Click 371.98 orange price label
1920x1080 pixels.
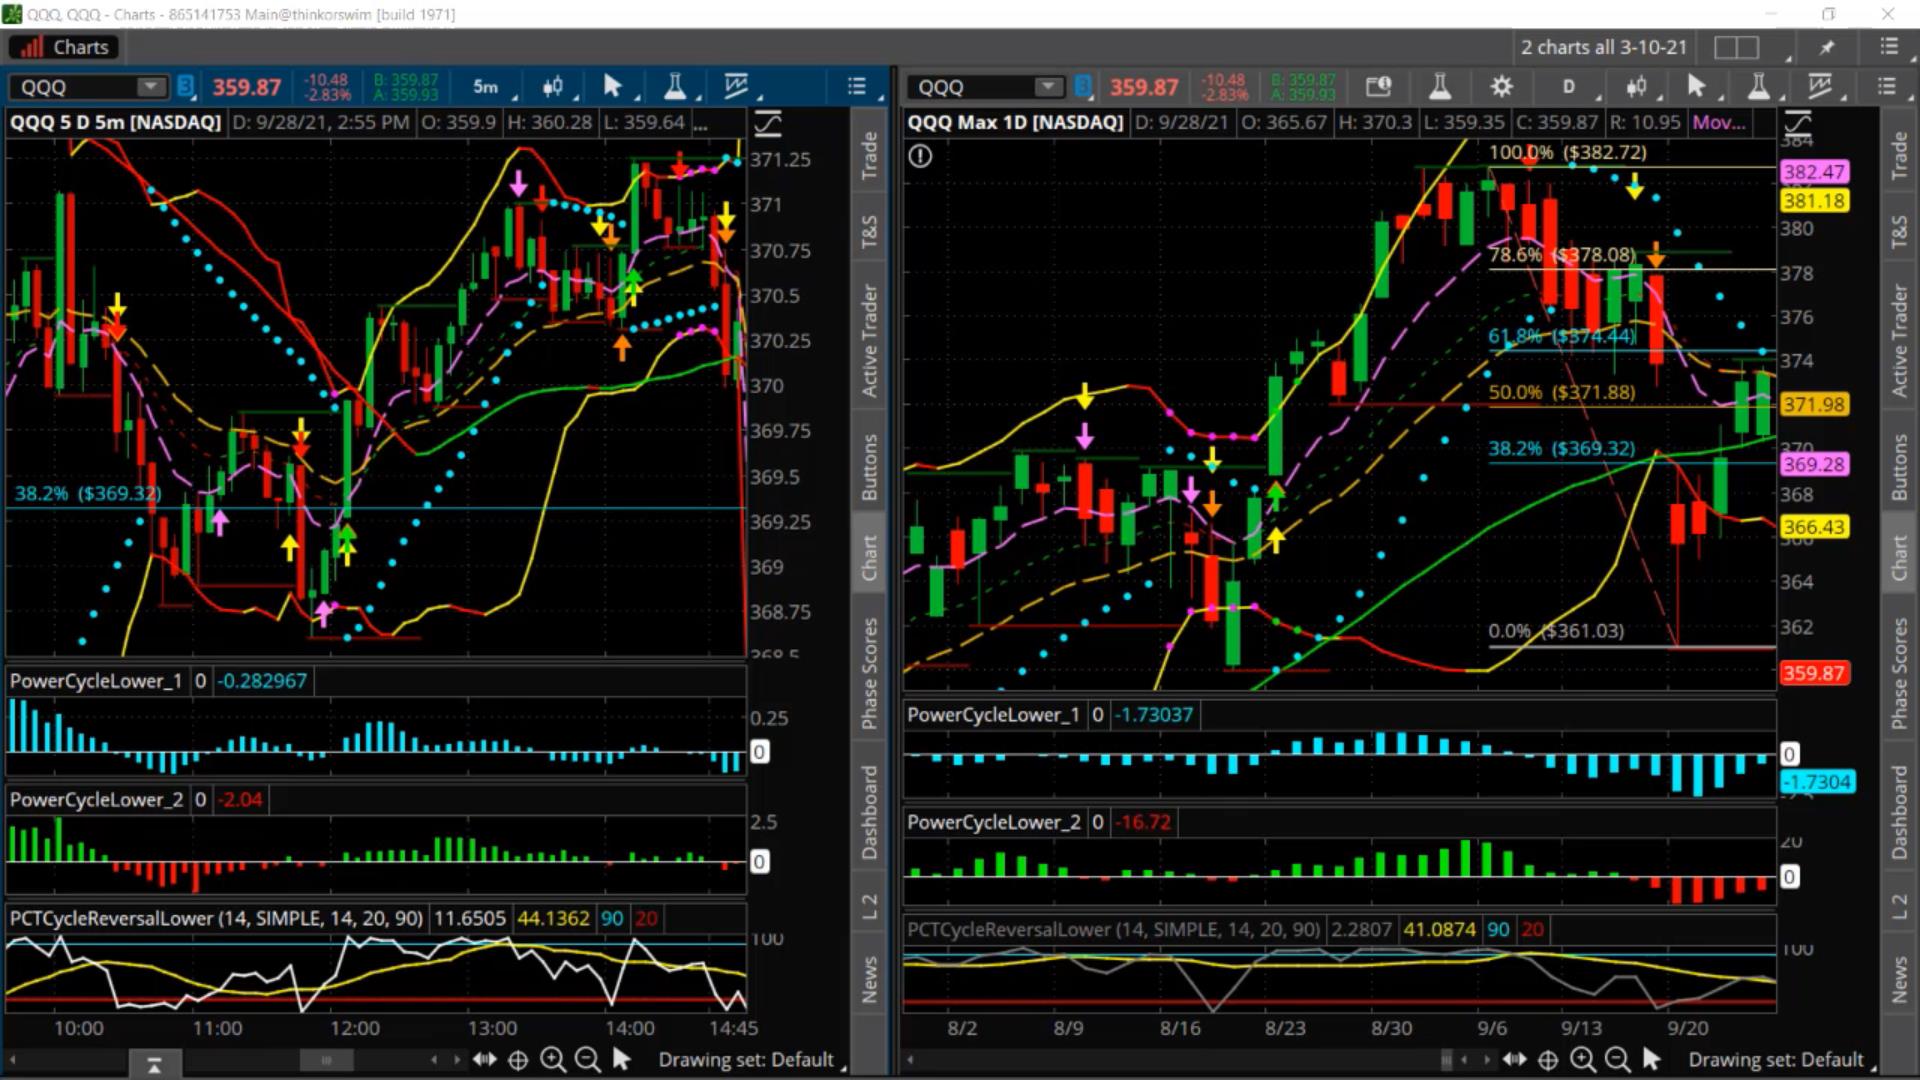1814,405
